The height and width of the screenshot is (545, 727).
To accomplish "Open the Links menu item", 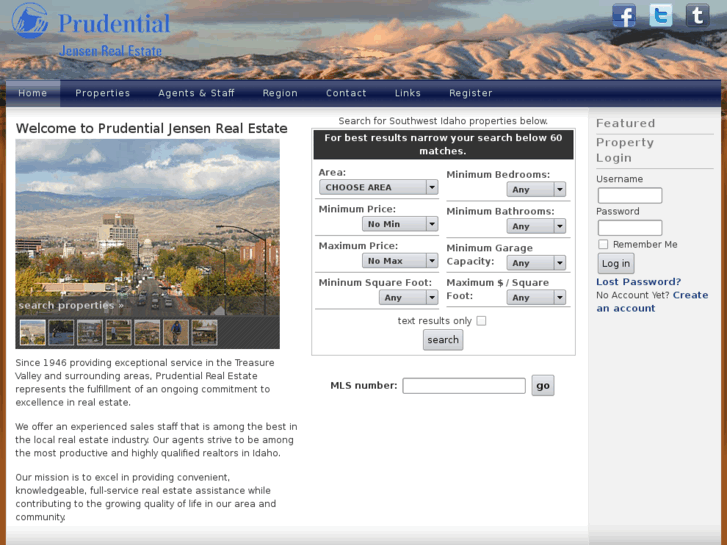I will point(408,93).
